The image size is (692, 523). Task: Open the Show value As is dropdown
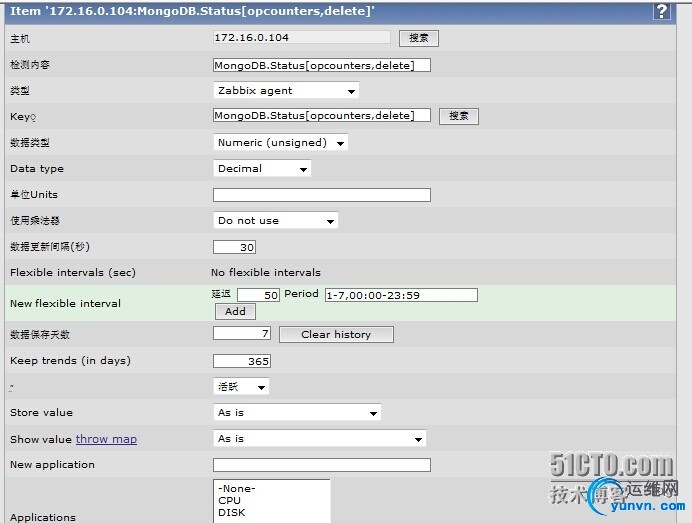pyautogui.click(x=320, y=439)
